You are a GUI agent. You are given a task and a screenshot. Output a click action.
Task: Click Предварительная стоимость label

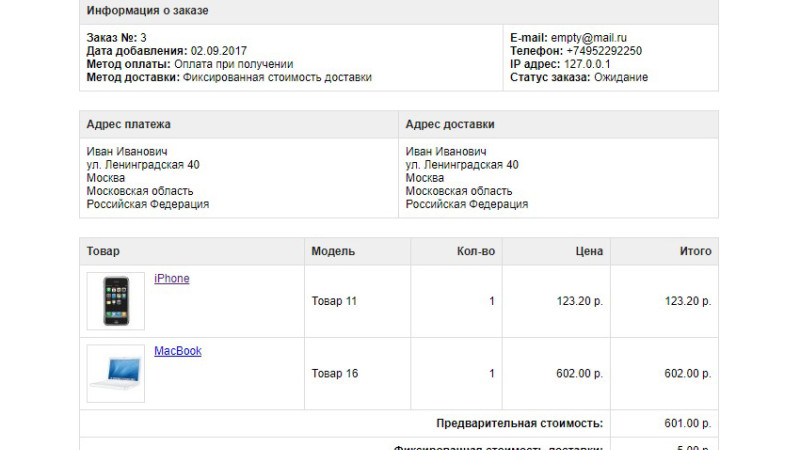click(x=520, y=423)
